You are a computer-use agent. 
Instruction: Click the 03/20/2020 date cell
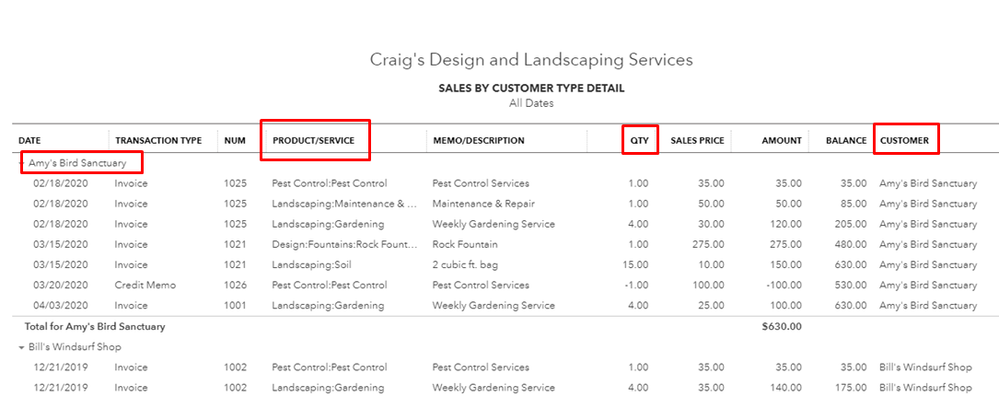[x=61, y=285]
